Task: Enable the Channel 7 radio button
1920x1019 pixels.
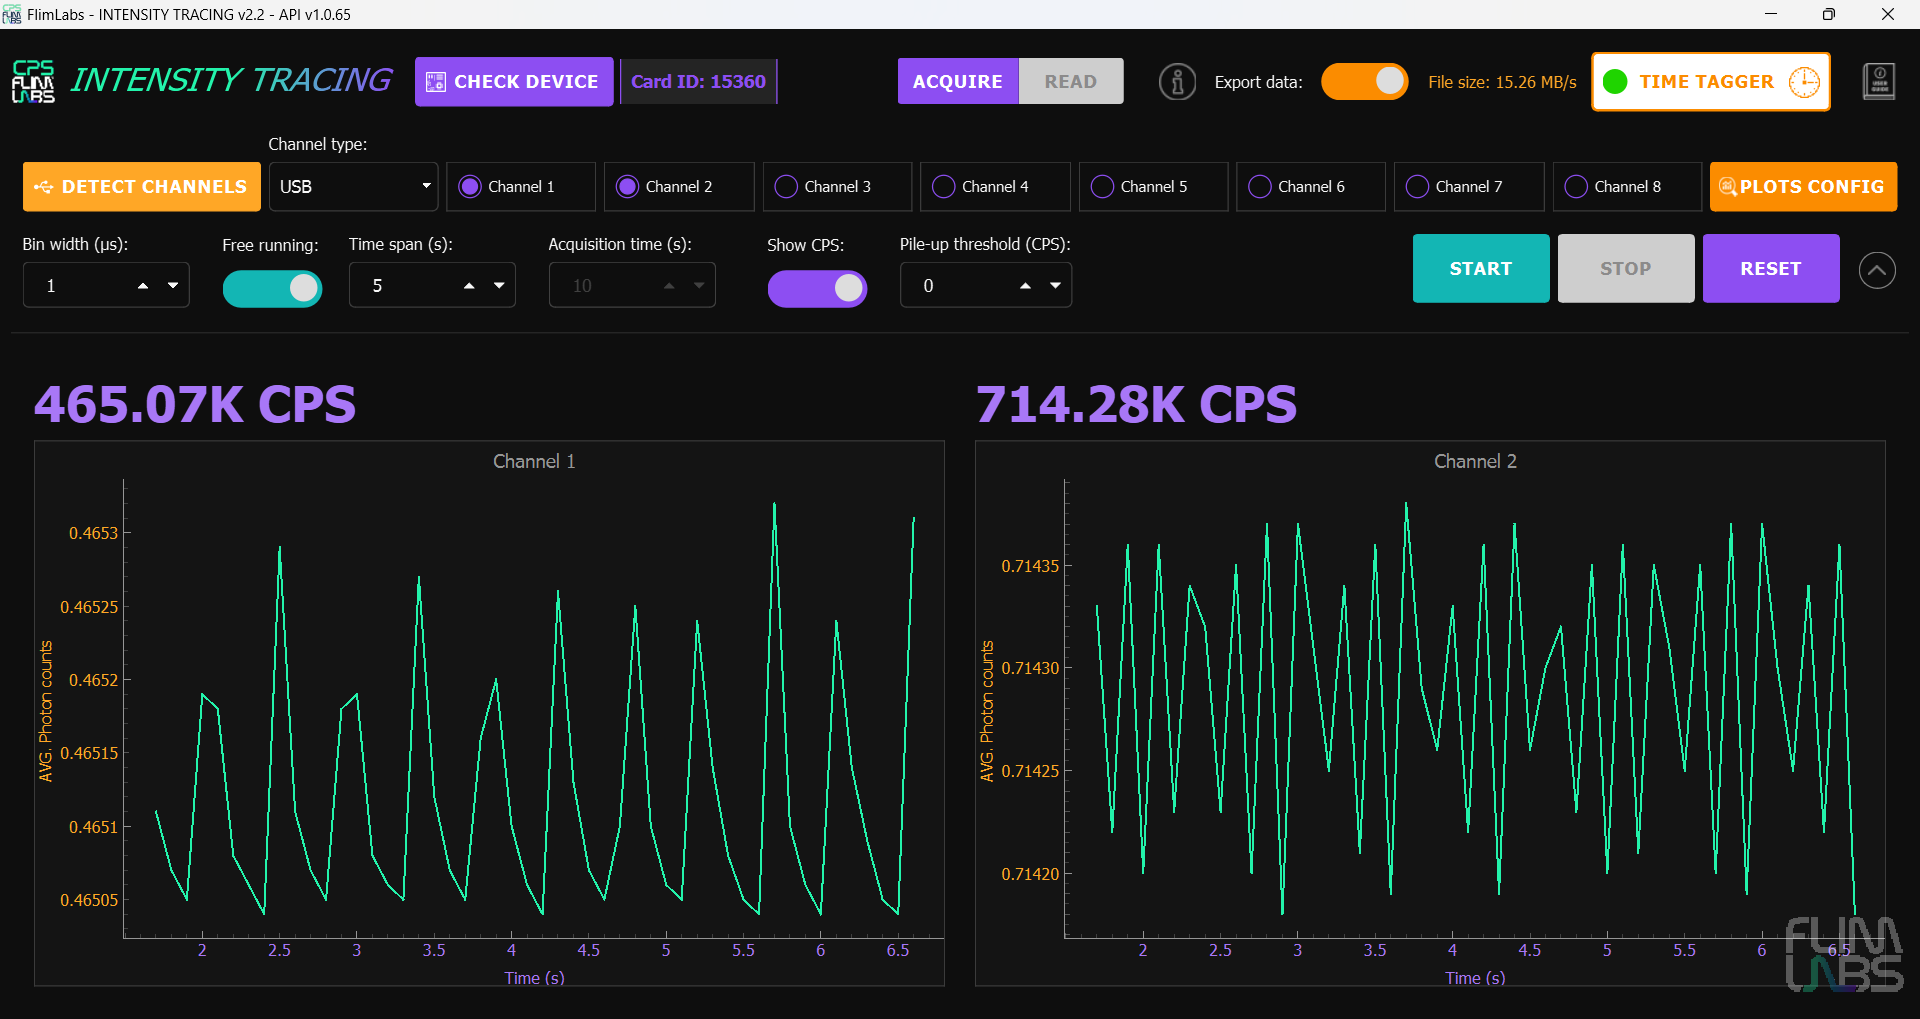Action: [x=1417, y=187]
